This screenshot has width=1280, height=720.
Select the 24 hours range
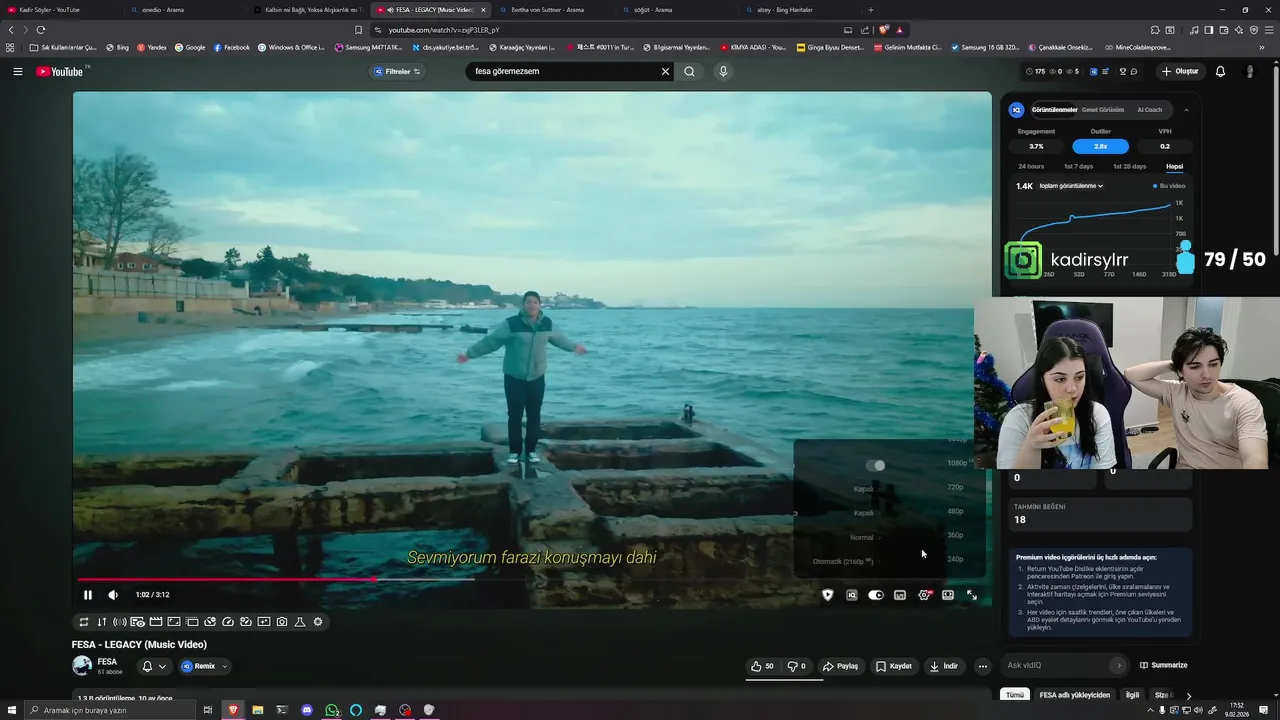click(1031, 166)
